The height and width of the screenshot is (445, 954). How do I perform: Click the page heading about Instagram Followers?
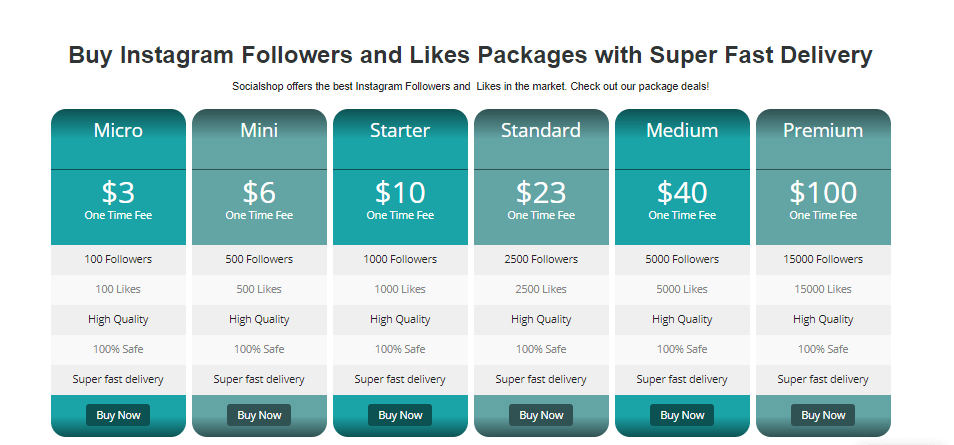point(470,55)
